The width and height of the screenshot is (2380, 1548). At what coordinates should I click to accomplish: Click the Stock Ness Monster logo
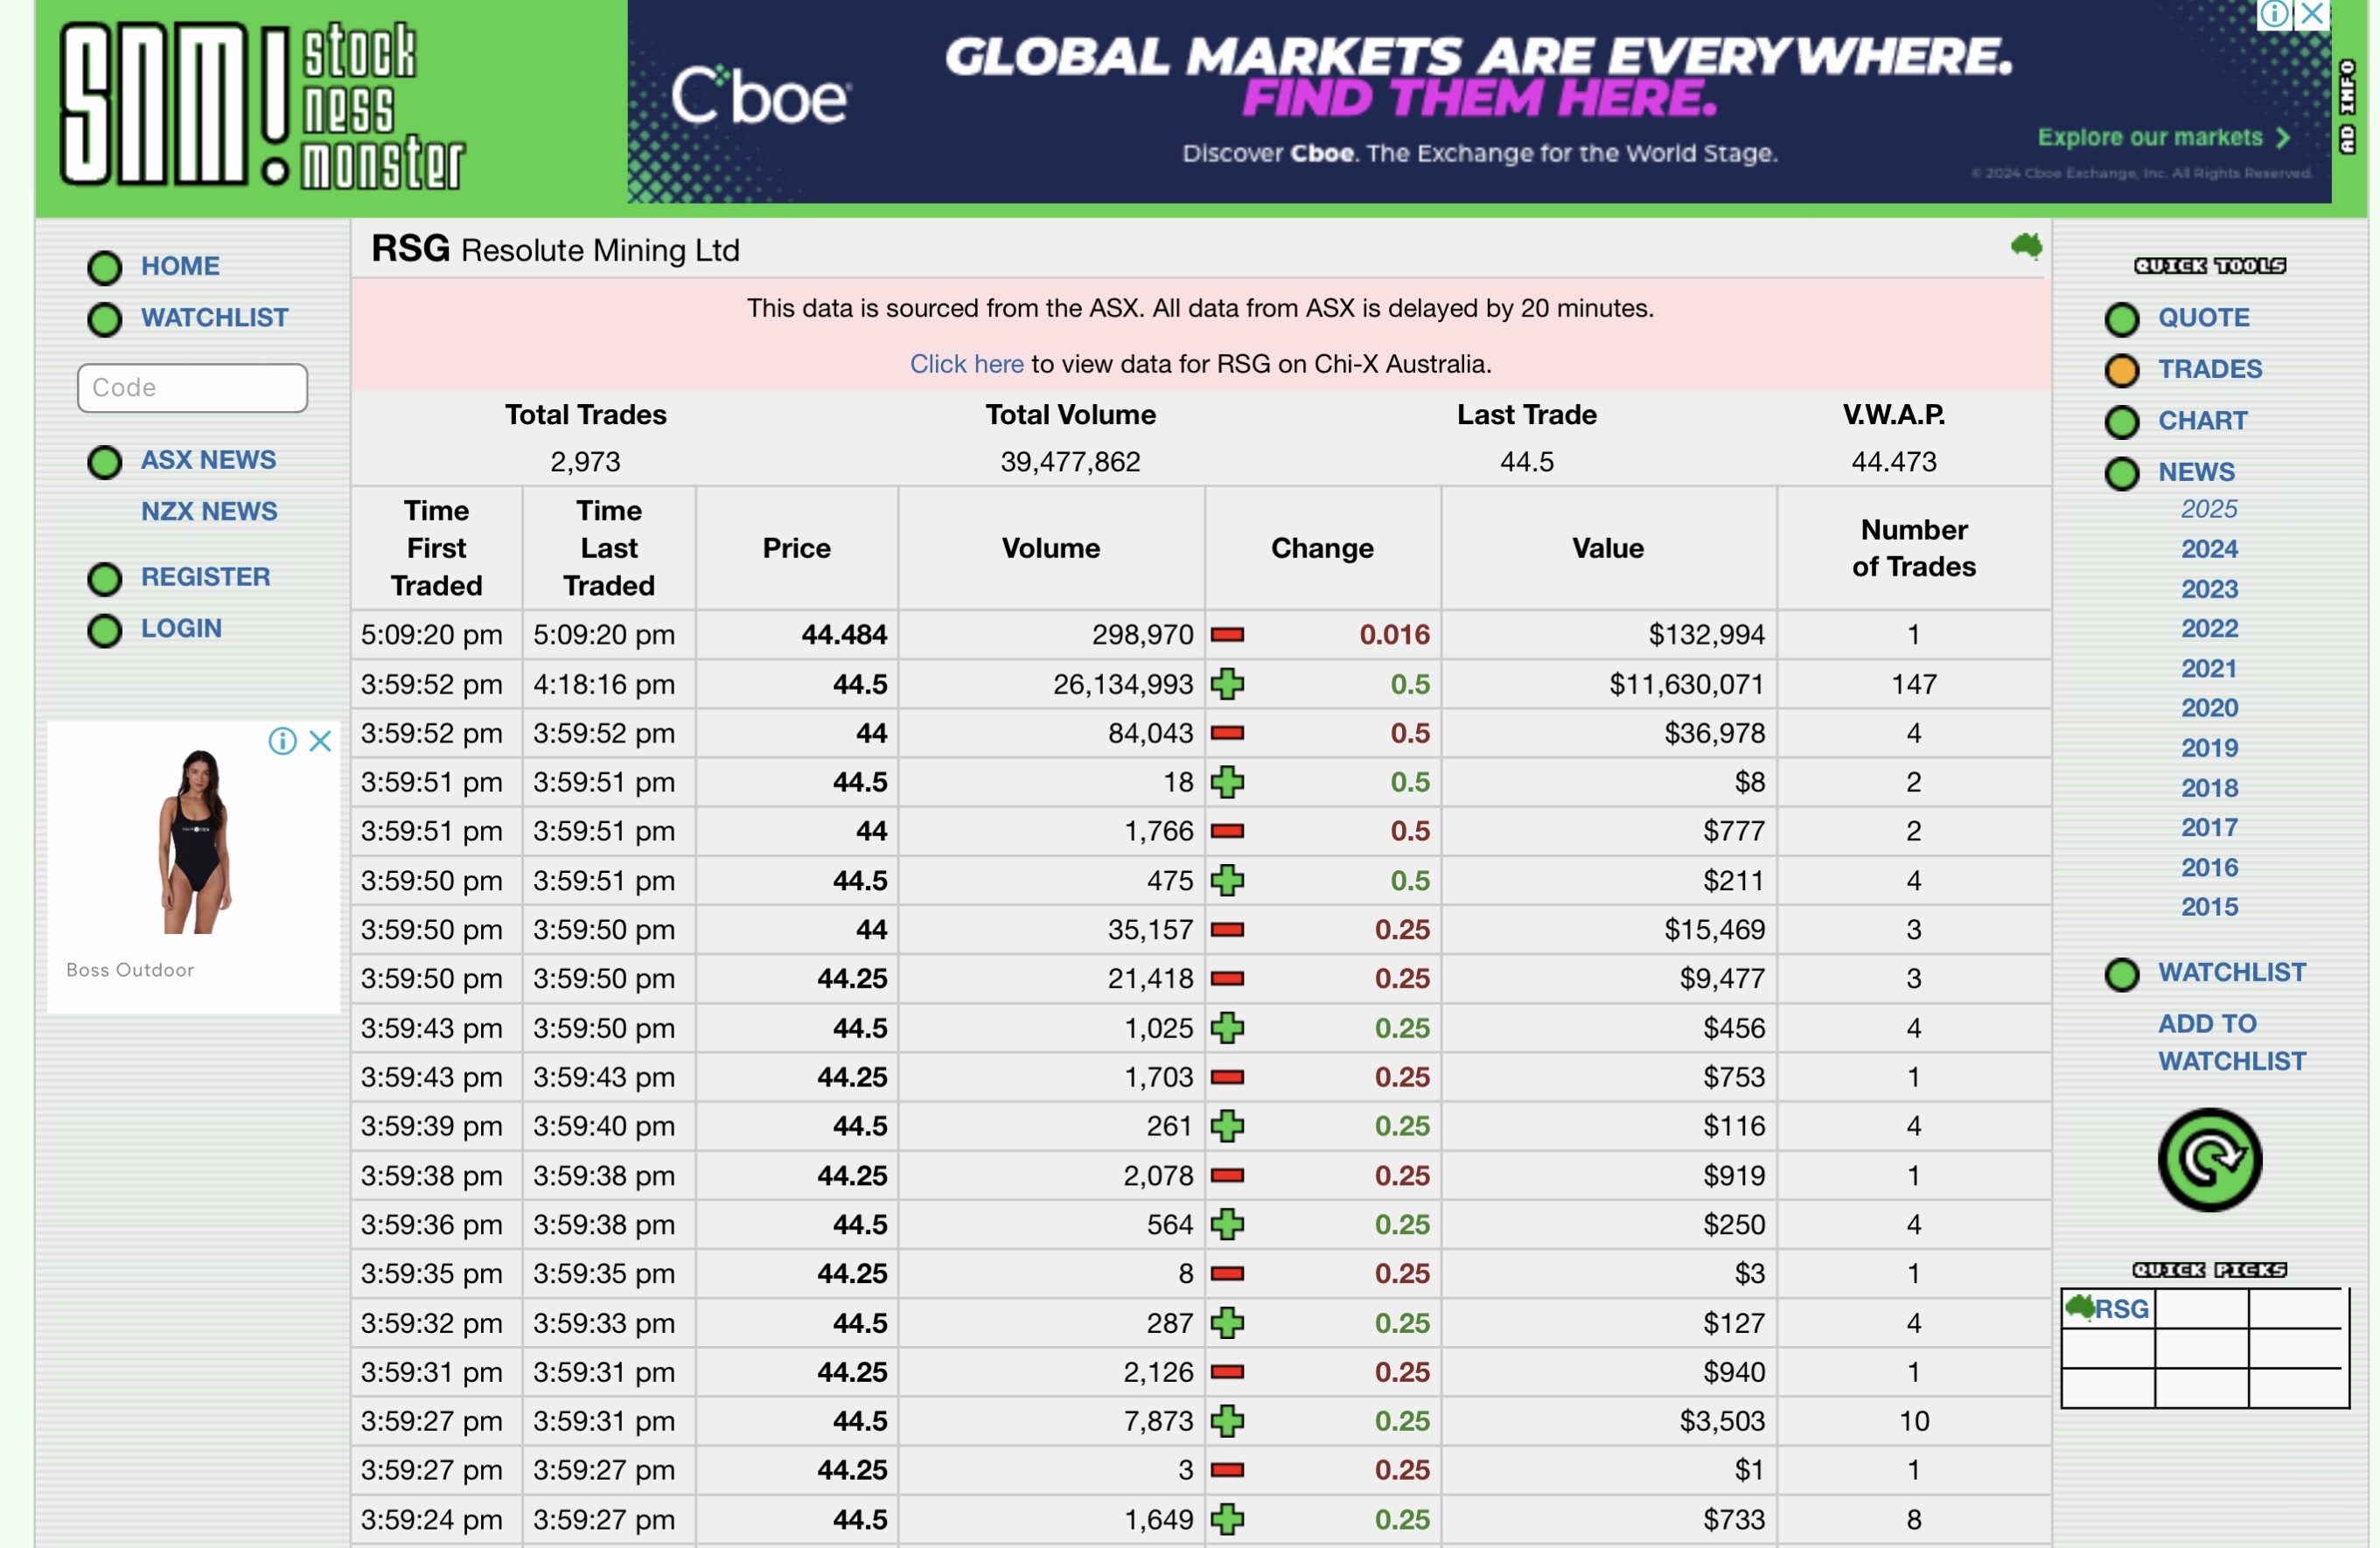[262, 105]
